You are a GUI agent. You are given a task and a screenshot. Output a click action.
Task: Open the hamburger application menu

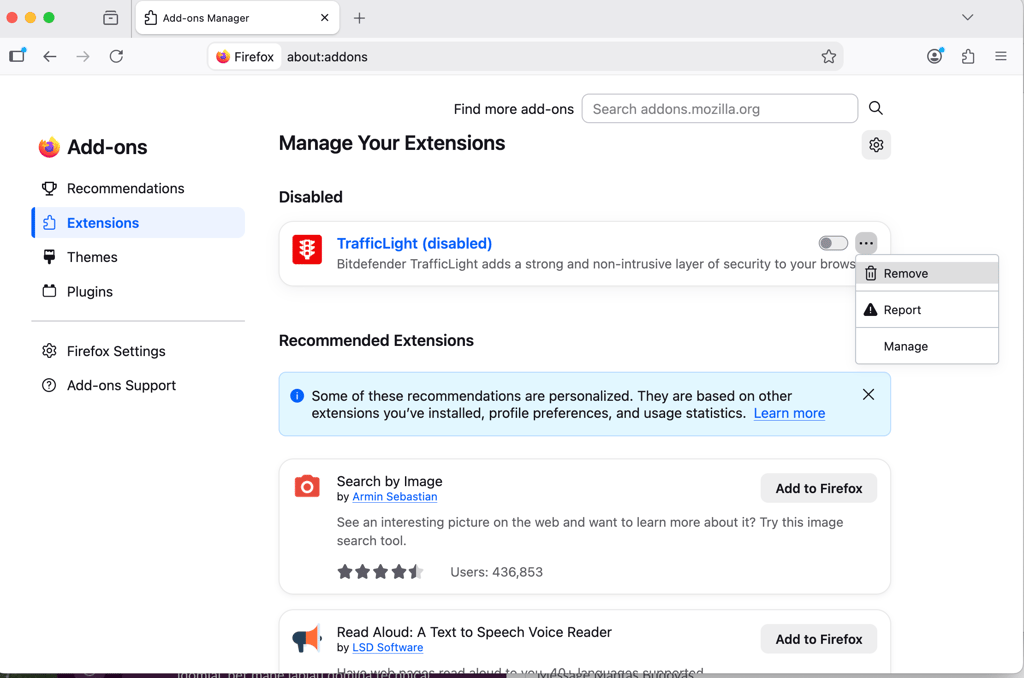click(1000, 56)
